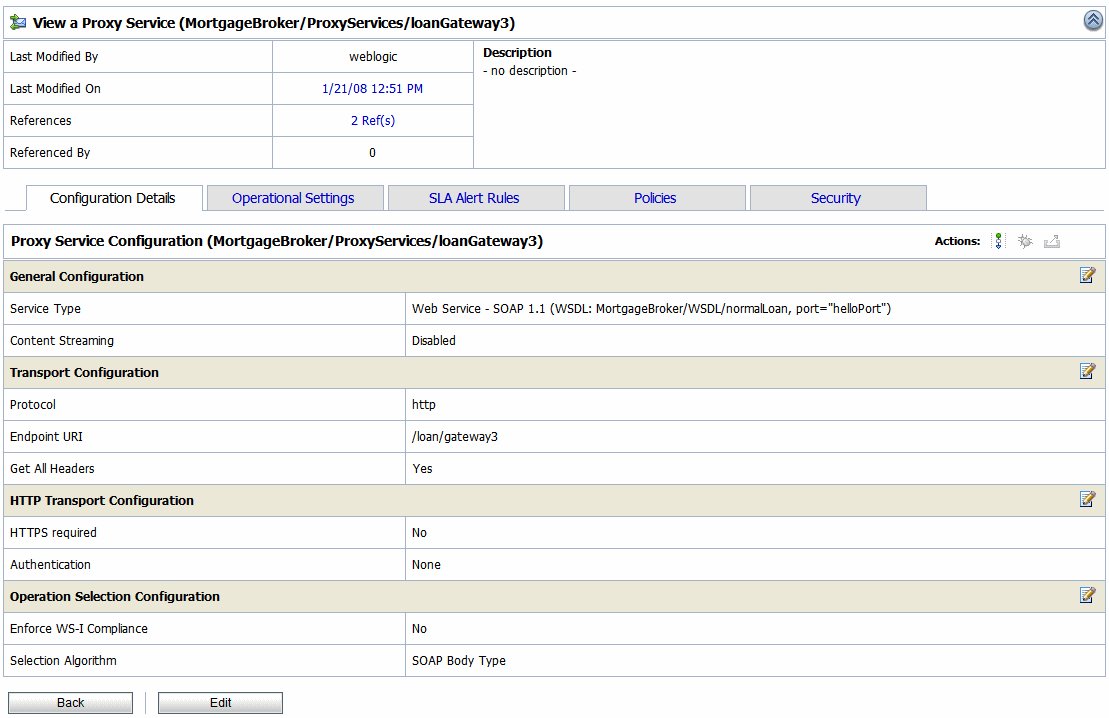Switch to Operational Settings tab
The height and width of the screenshot is (718, 1109).
coord(294,198)
